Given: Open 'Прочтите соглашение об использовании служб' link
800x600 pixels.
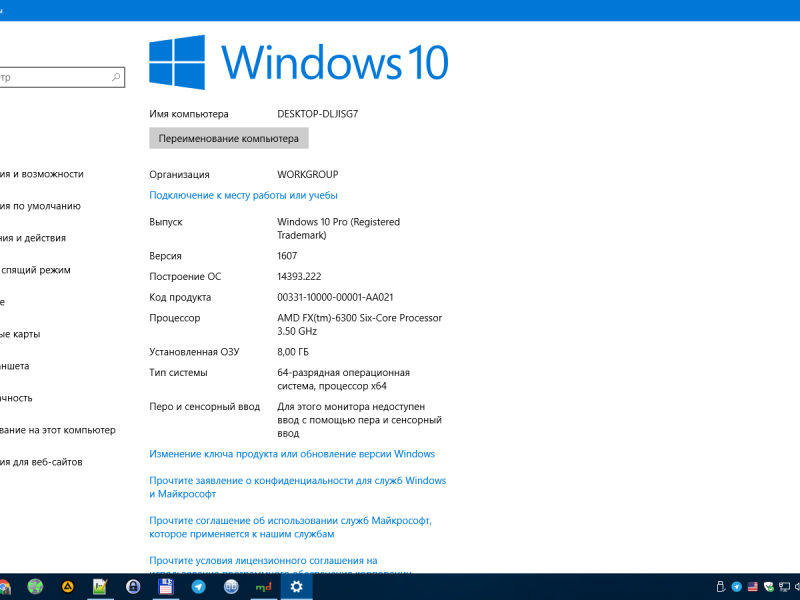Looking at the screenshot, I should 290,527.
